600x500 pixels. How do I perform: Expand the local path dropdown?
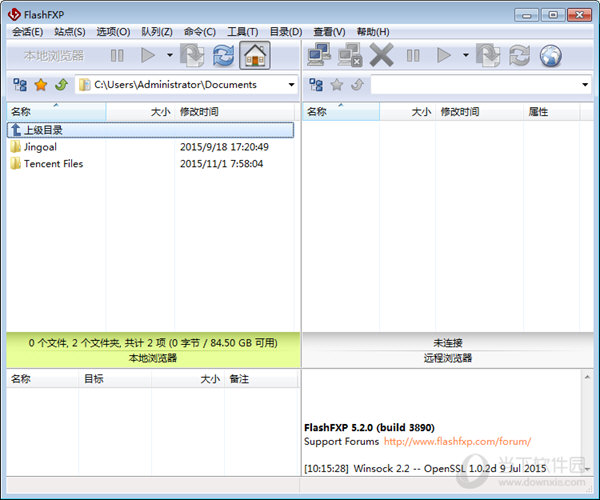click(292, 85)
